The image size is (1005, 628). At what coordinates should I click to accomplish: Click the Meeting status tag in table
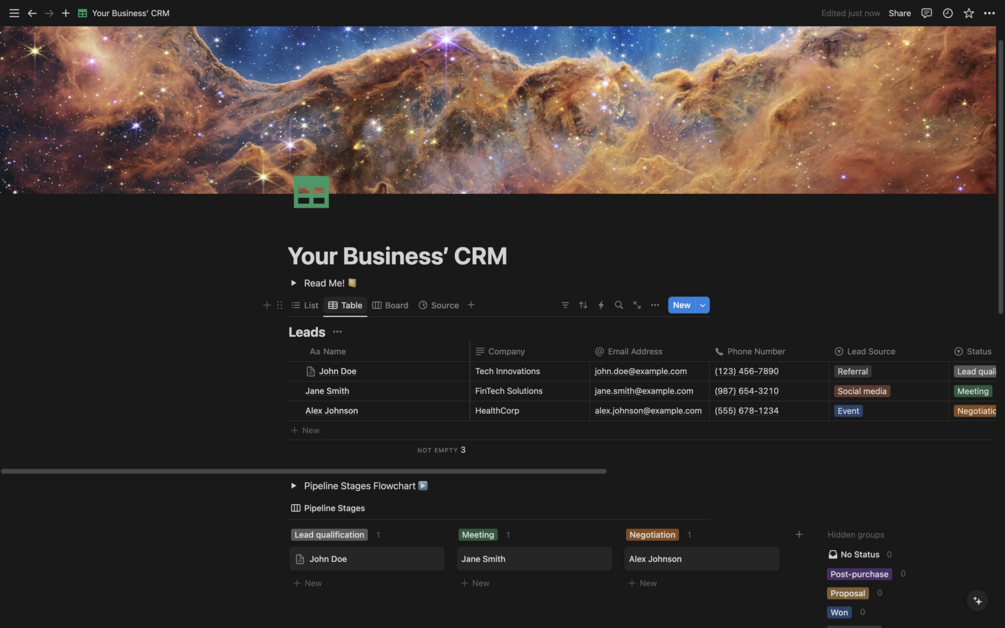pos(972,391)
